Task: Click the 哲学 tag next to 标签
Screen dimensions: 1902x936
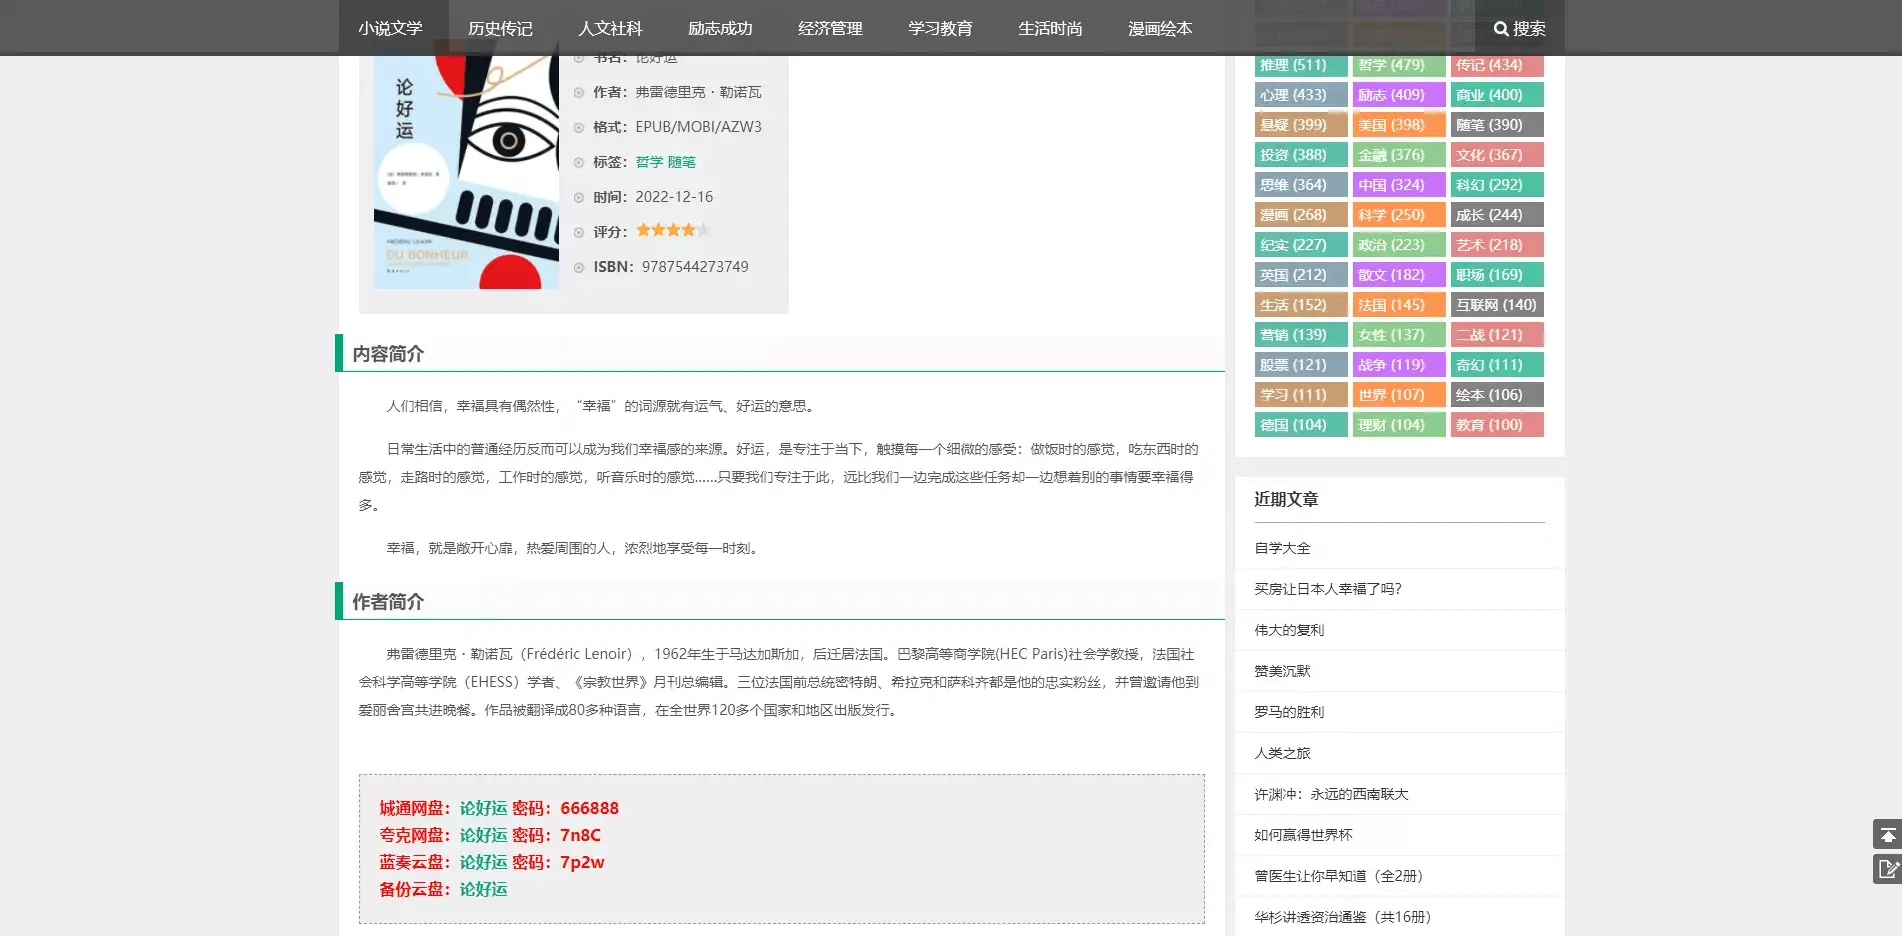Action: coord(648,161)
